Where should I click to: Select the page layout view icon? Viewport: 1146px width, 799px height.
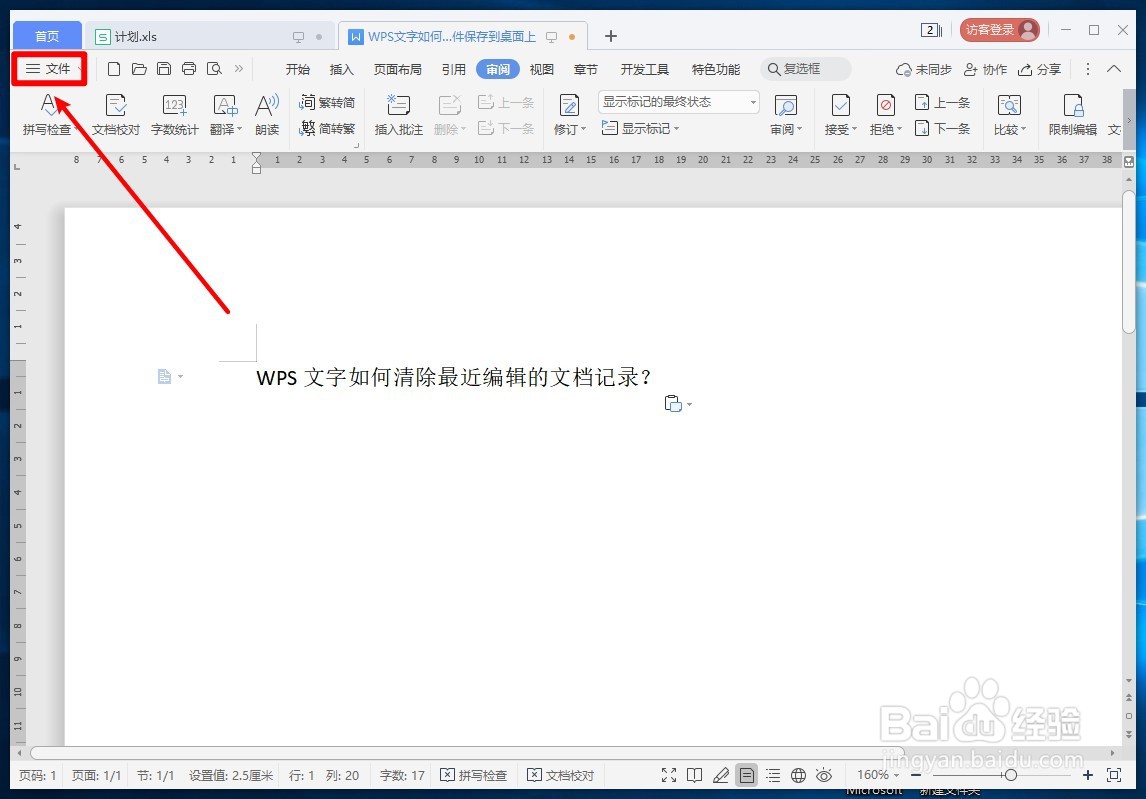(x=746, y=775)
